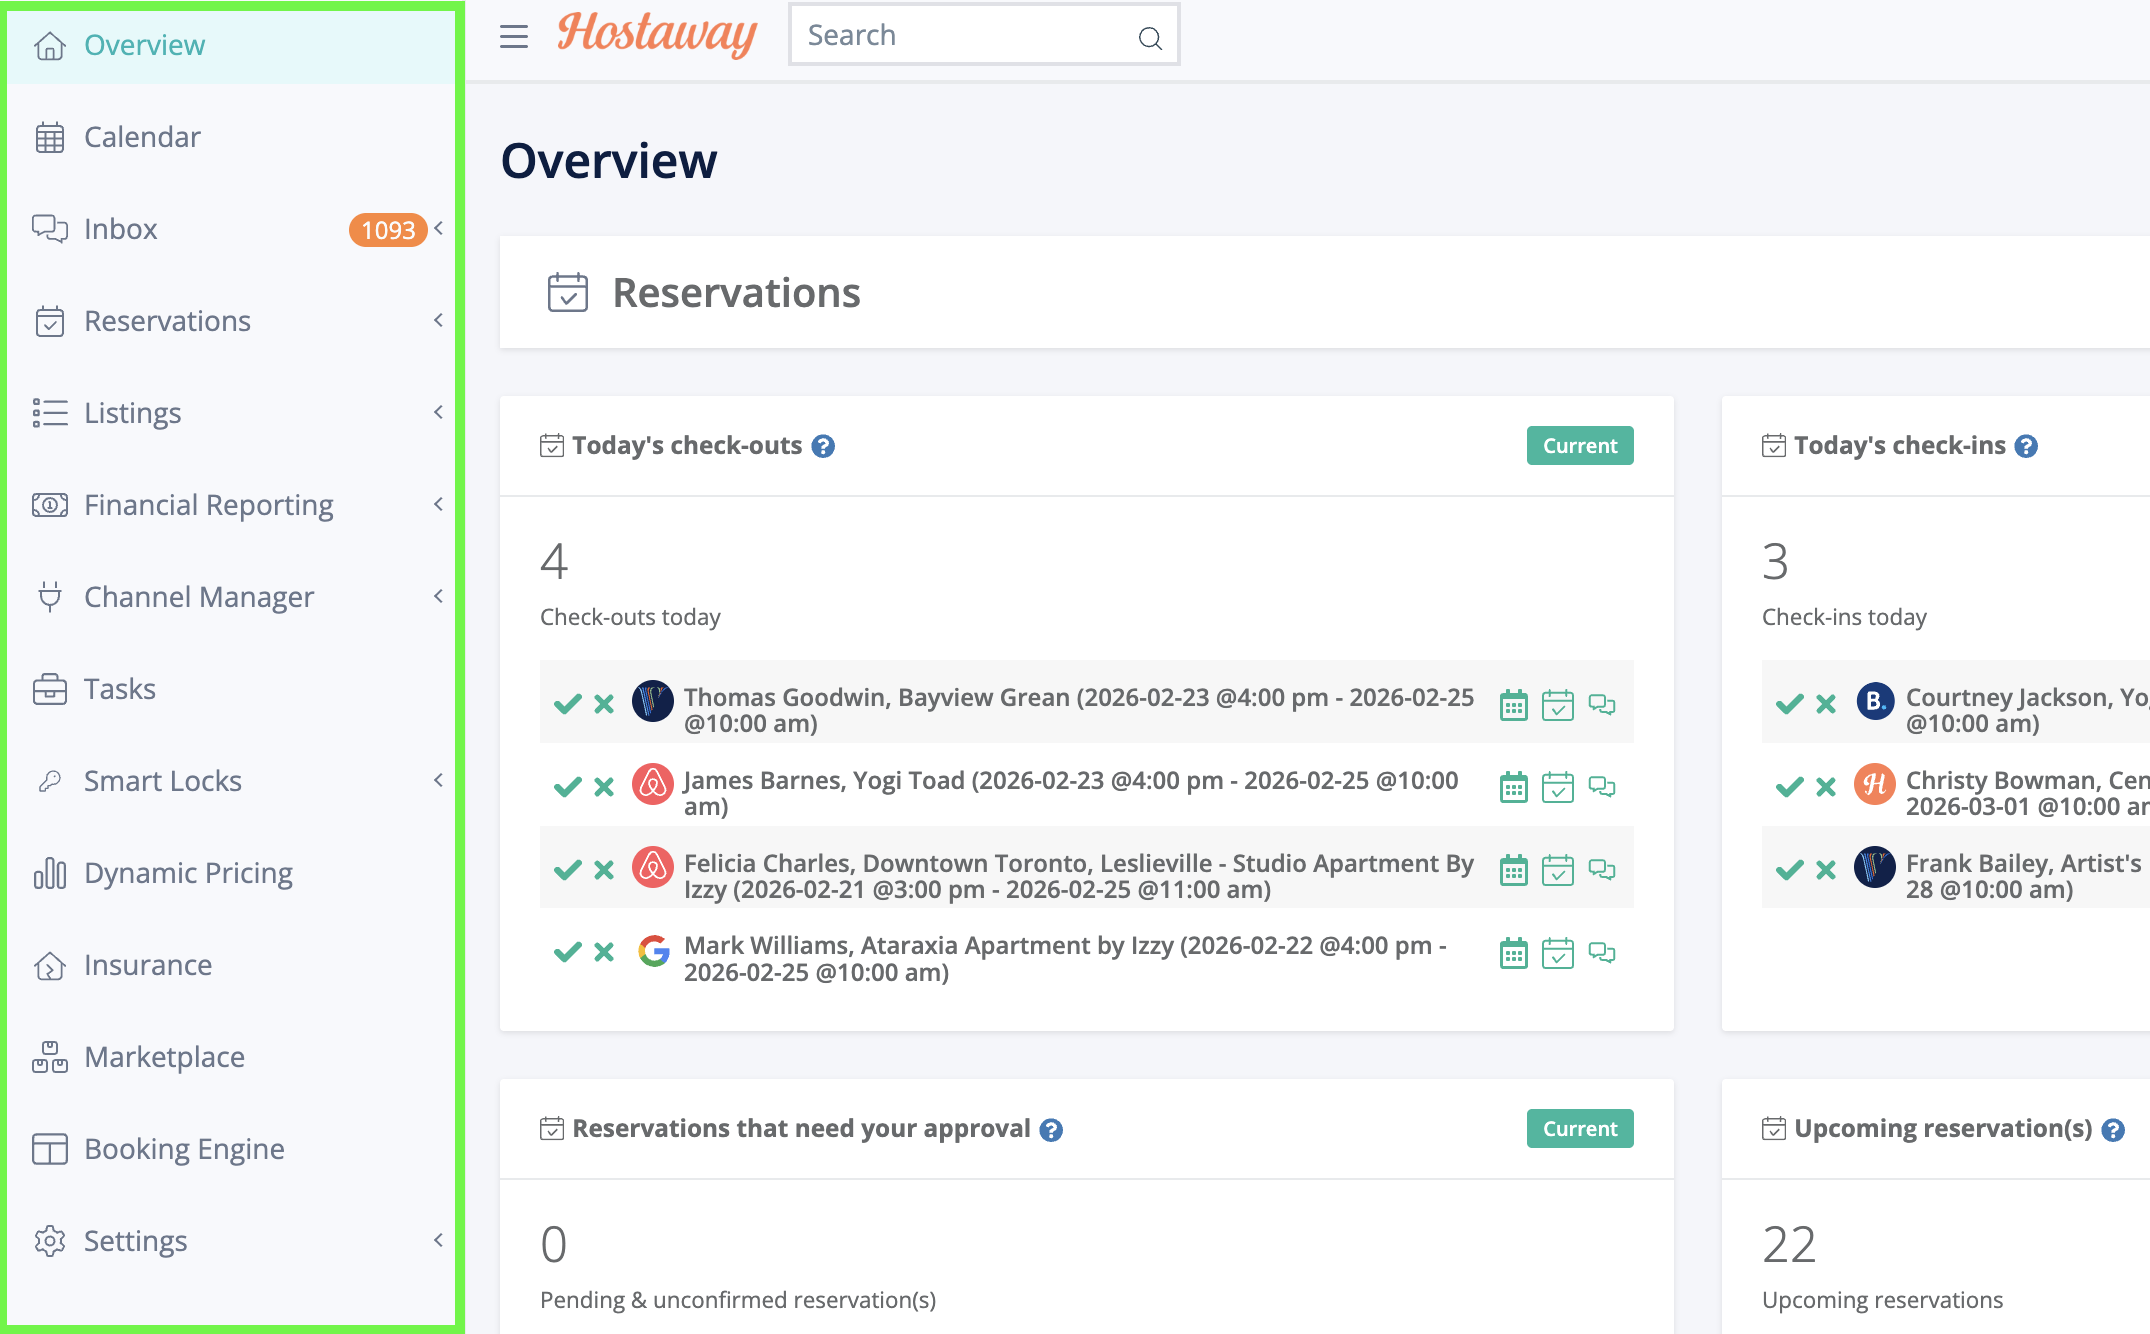Click help icon beside Reservations that need approval
This screenshot has width=2150, height=1334.
coord(1051,1130)
